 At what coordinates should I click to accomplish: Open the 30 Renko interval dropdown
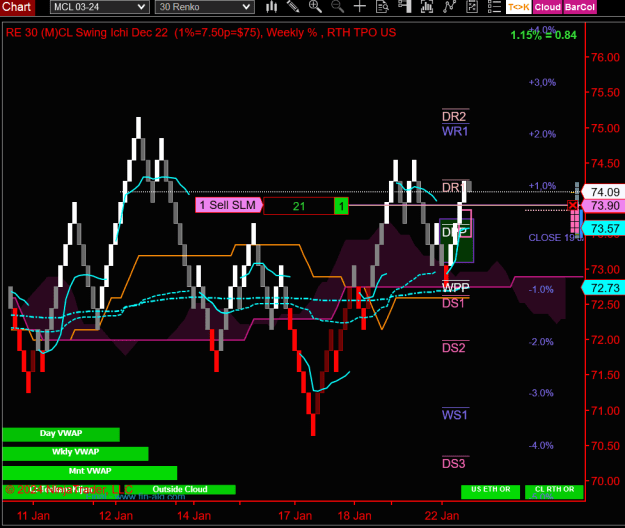pos(204,7)
